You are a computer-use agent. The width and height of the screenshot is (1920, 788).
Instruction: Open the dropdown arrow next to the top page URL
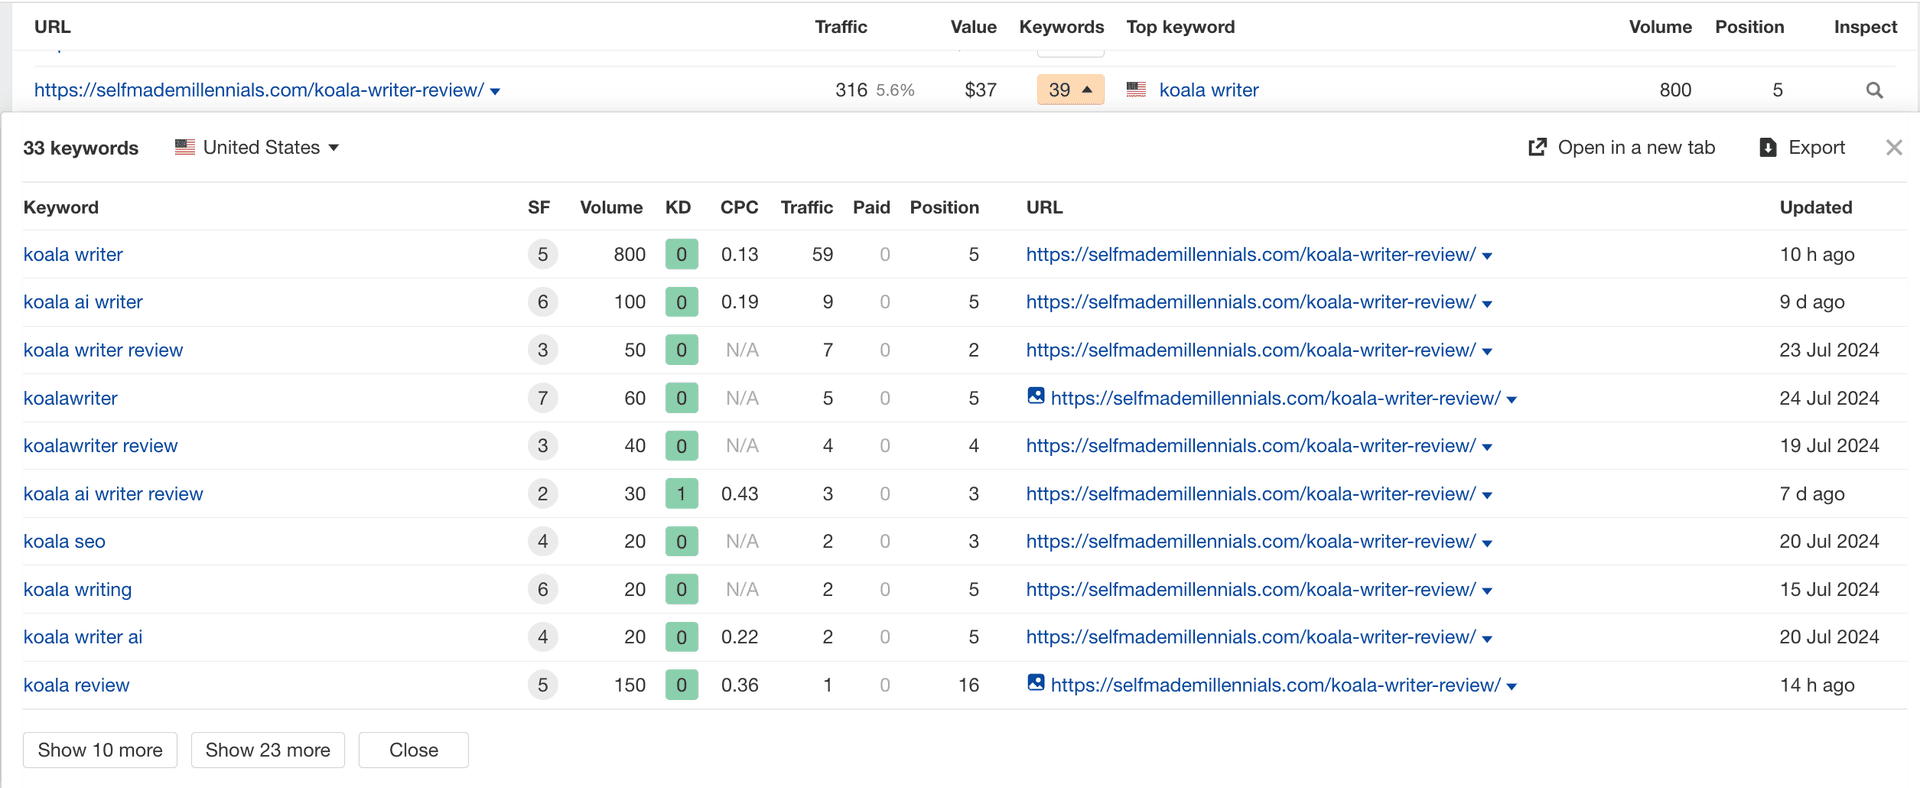pyautogui.click(x=495, y=92)
